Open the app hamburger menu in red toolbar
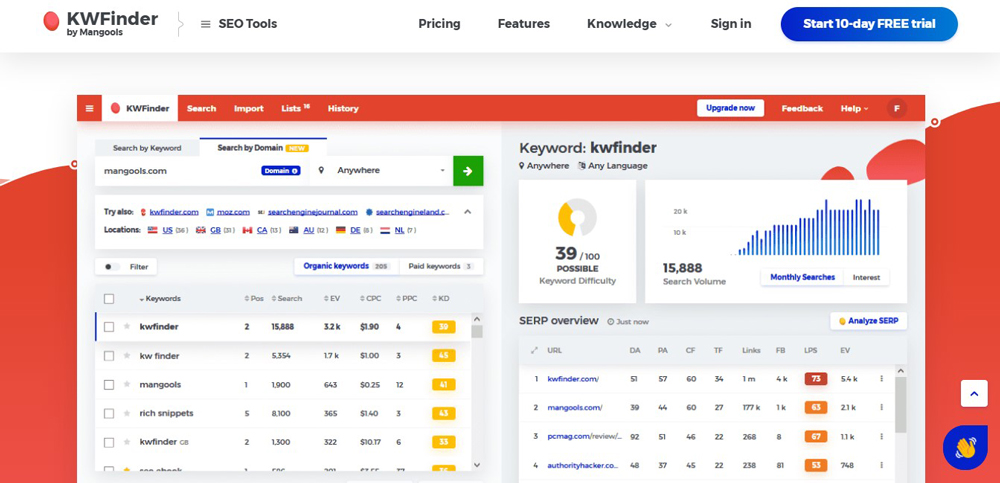The image size is (1000, 483). tap(89, 108)
